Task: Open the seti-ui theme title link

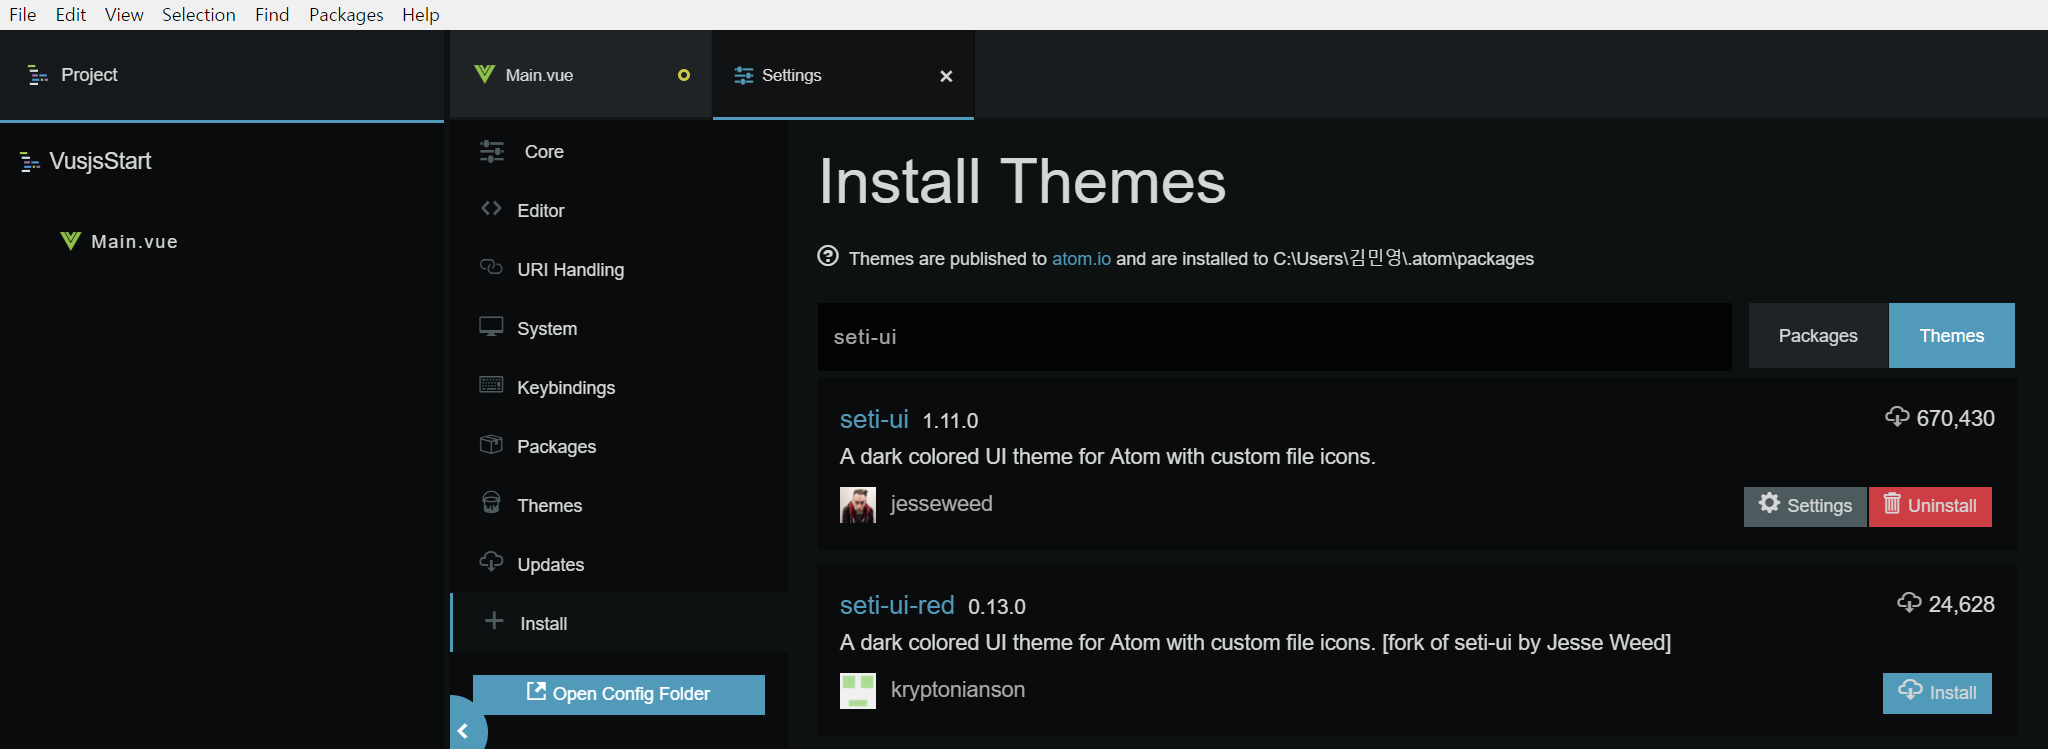Action: [x=874, y=419]
